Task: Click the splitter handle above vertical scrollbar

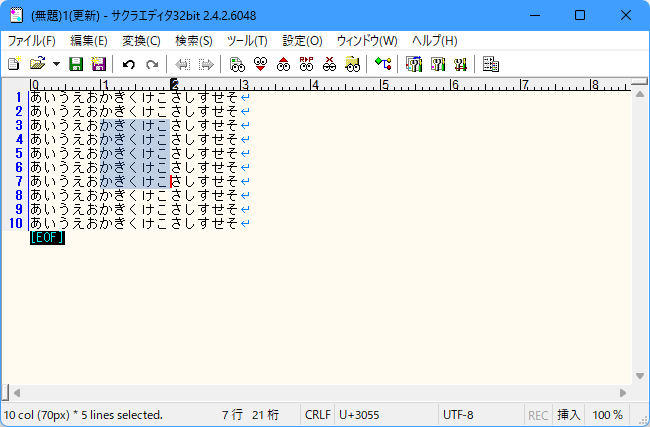Action: [640, 81]
